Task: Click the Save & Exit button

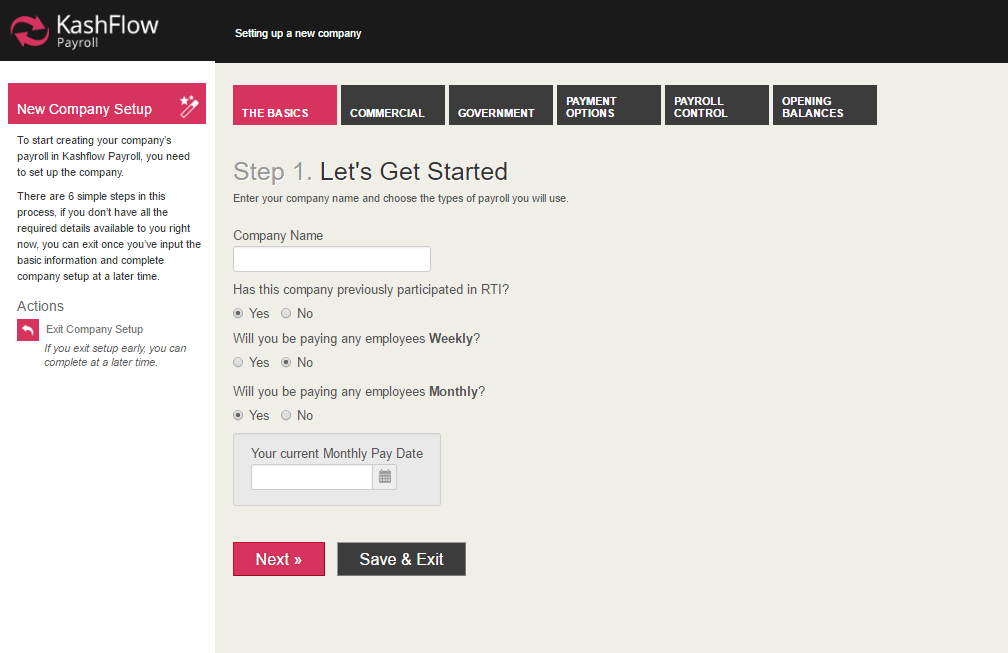Action: pos(401,559)
